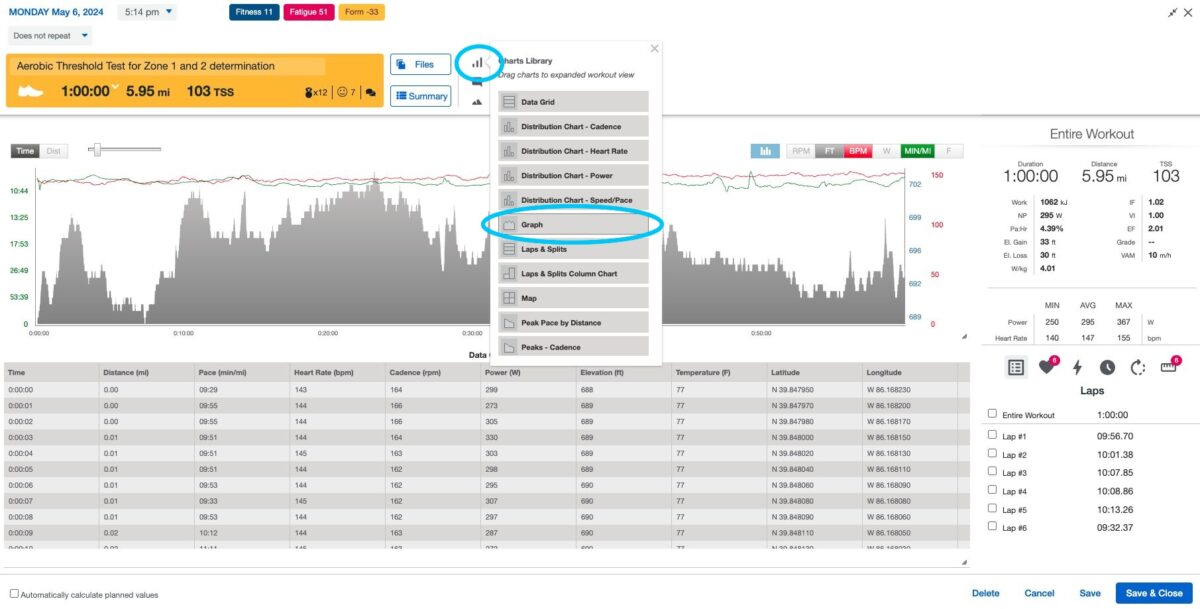
Task: Click the Save & Close button
Action: [1155, 592]
